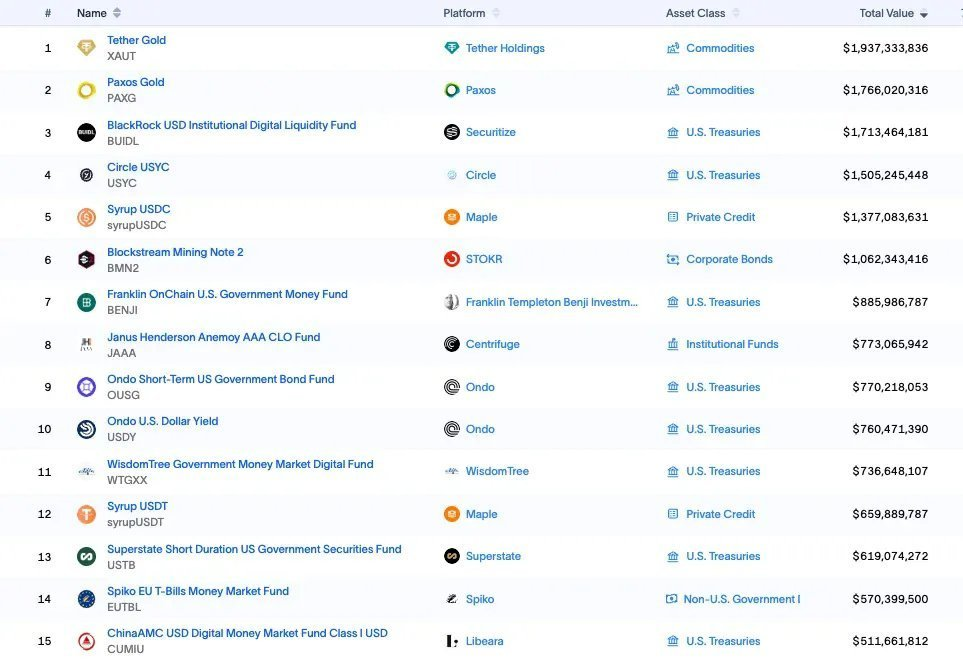Viewport: 963px width, 661px height.
Task: Open WisdomTree Government Money Market Digital Fund
Action: pyautogui.click(x=240, y=464)
